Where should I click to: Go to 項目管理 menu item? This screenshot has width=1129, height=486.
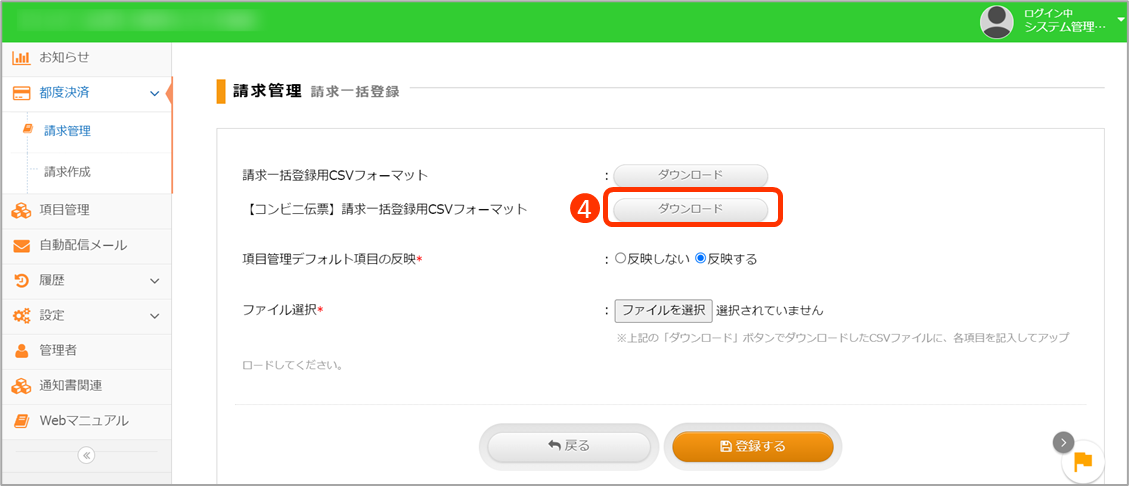tap(64, 210)
